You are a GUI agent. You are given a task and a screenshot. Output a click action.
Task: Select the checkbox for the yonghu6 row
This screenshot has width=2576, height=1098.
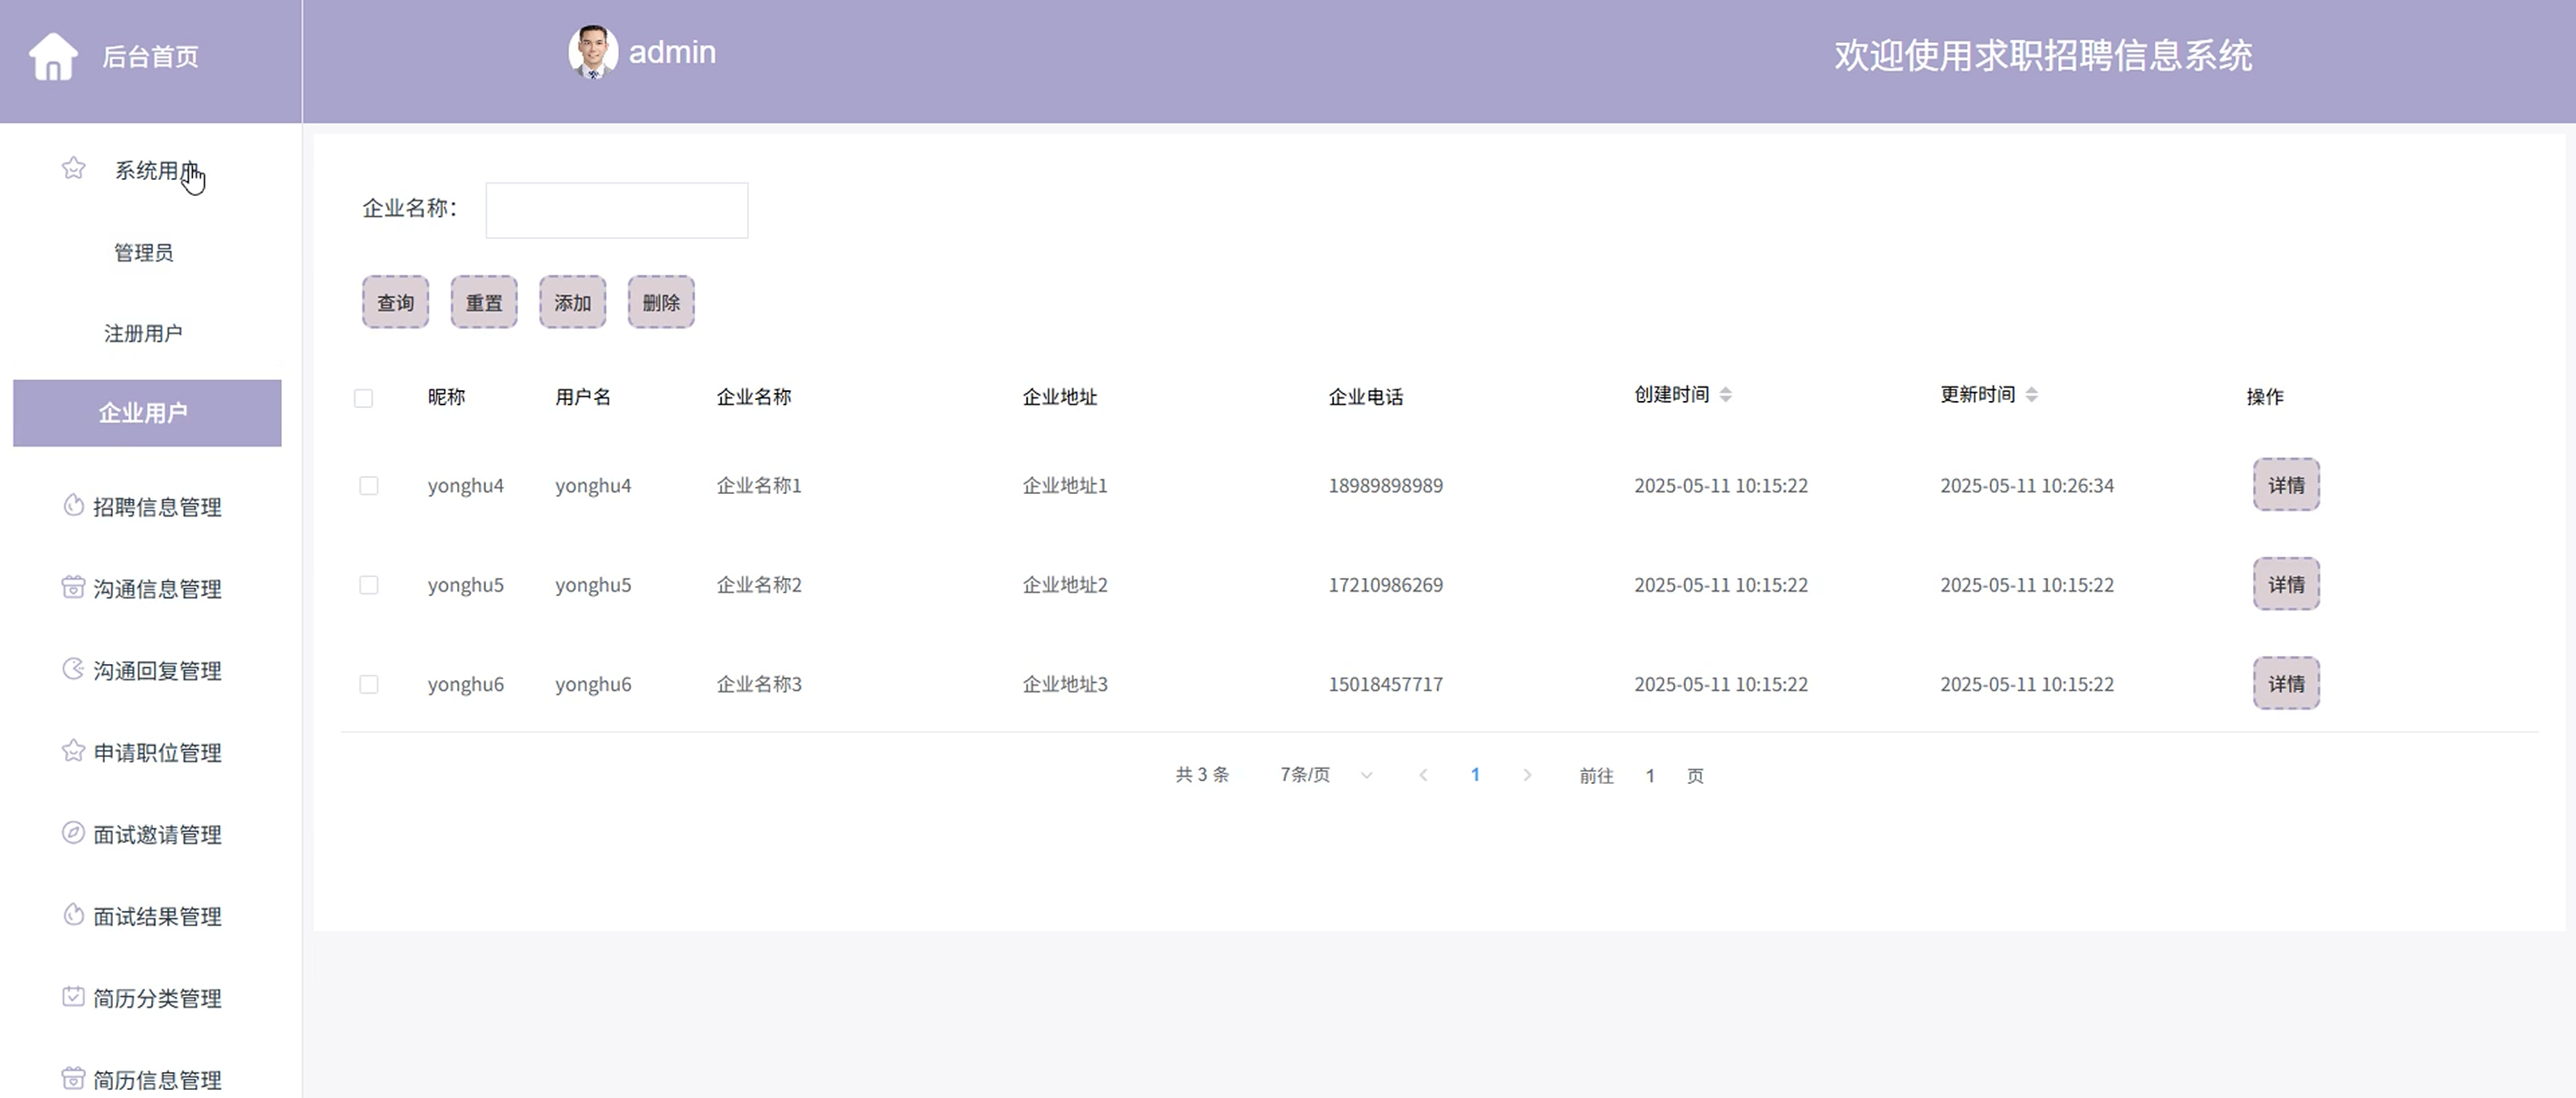(368, 684)
